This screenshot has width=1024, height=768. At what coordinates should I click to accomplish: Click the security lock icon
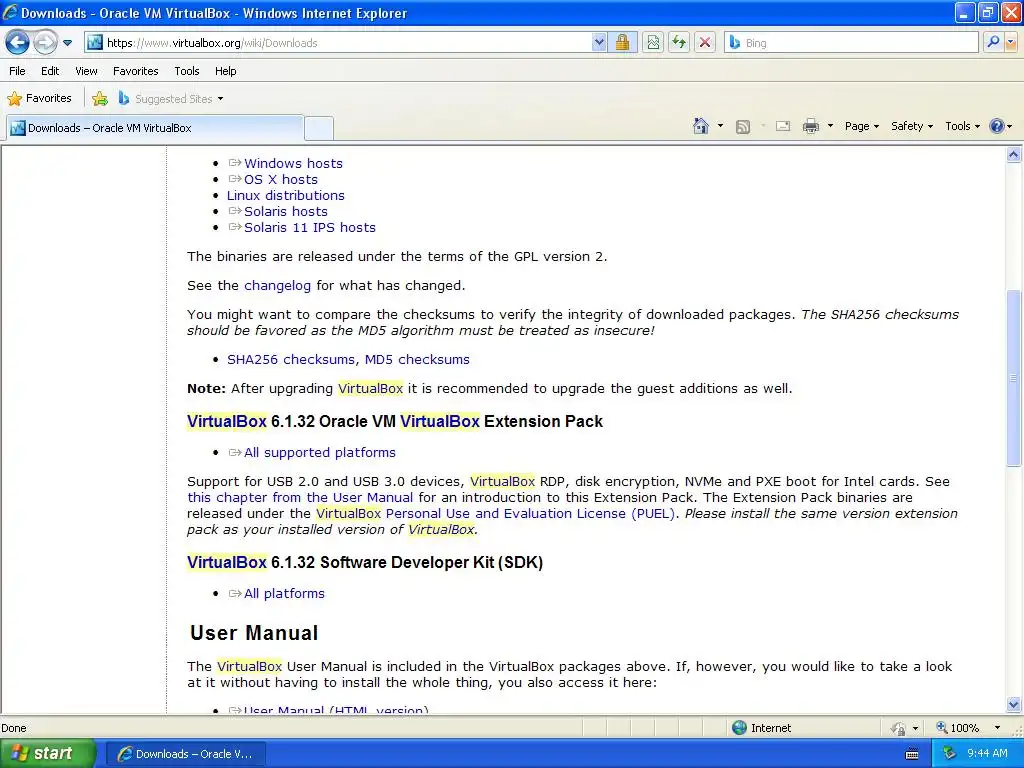pos(622,43)
